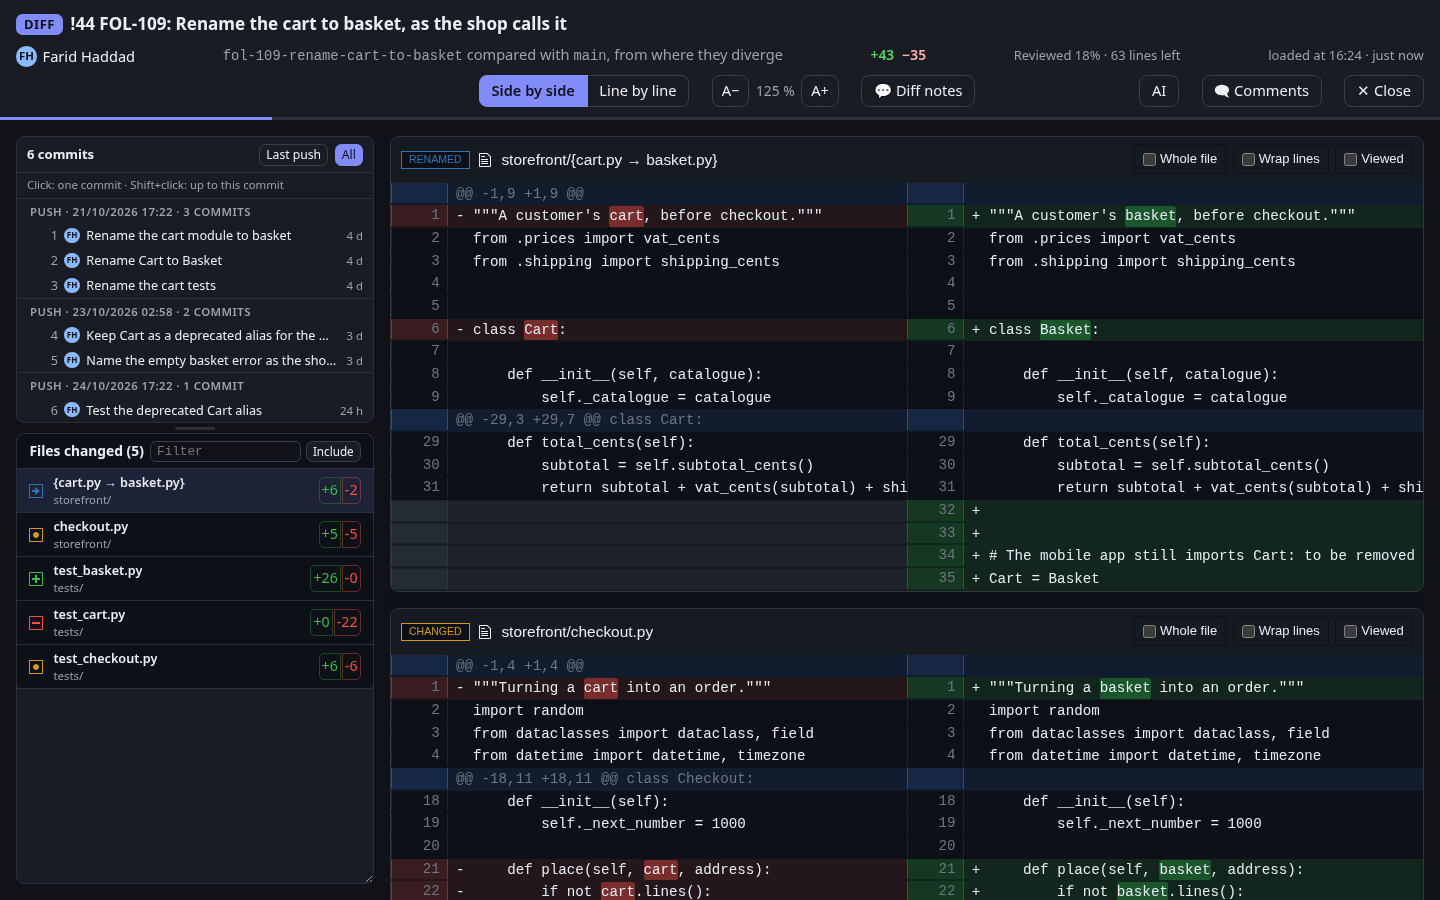1440x900 pixels.
Task: Select commit "Rename the cart module to basket"
Action: pos(195,236)
